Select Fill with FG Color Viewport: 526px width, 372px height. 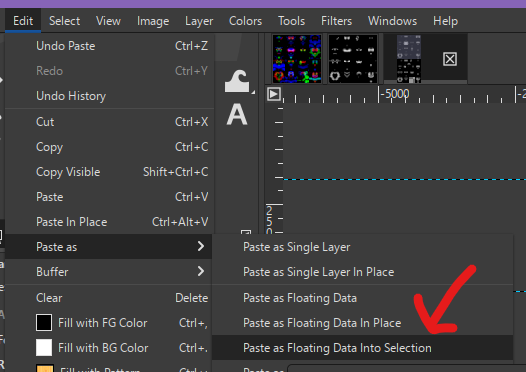pos(109,323)
